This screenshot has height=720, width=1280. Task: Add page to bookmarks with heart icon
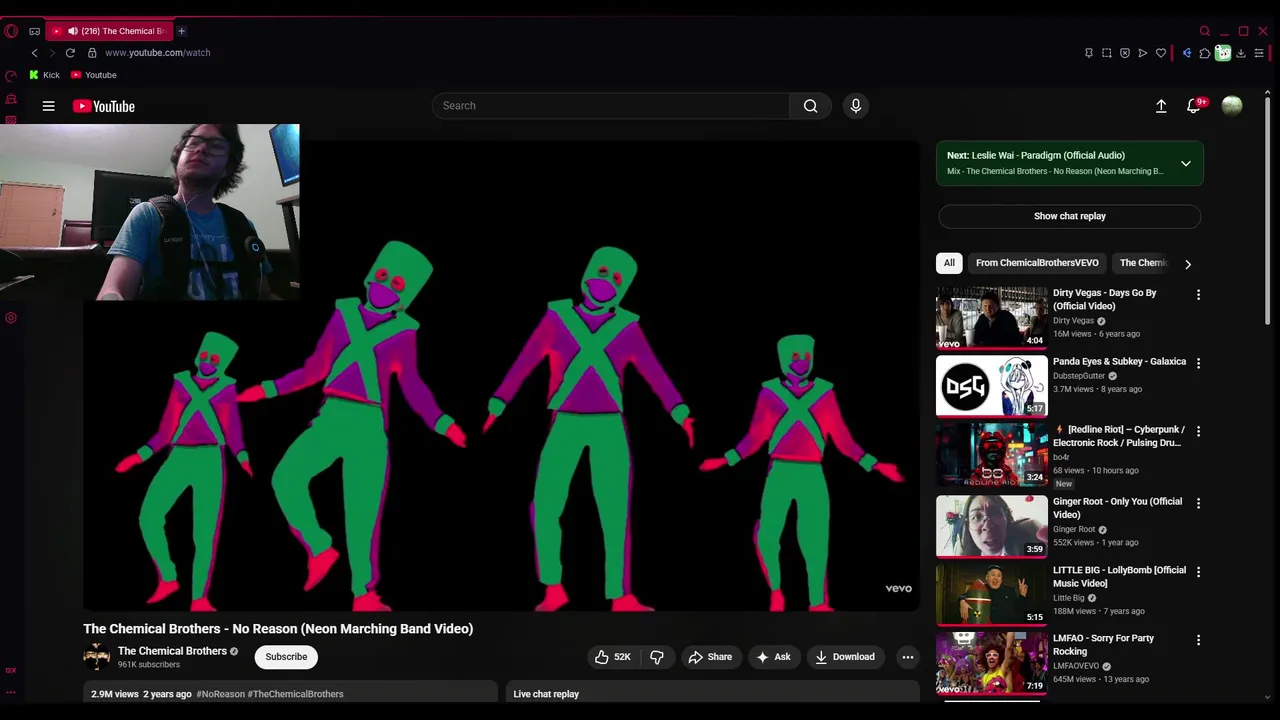pos(1161,53)
